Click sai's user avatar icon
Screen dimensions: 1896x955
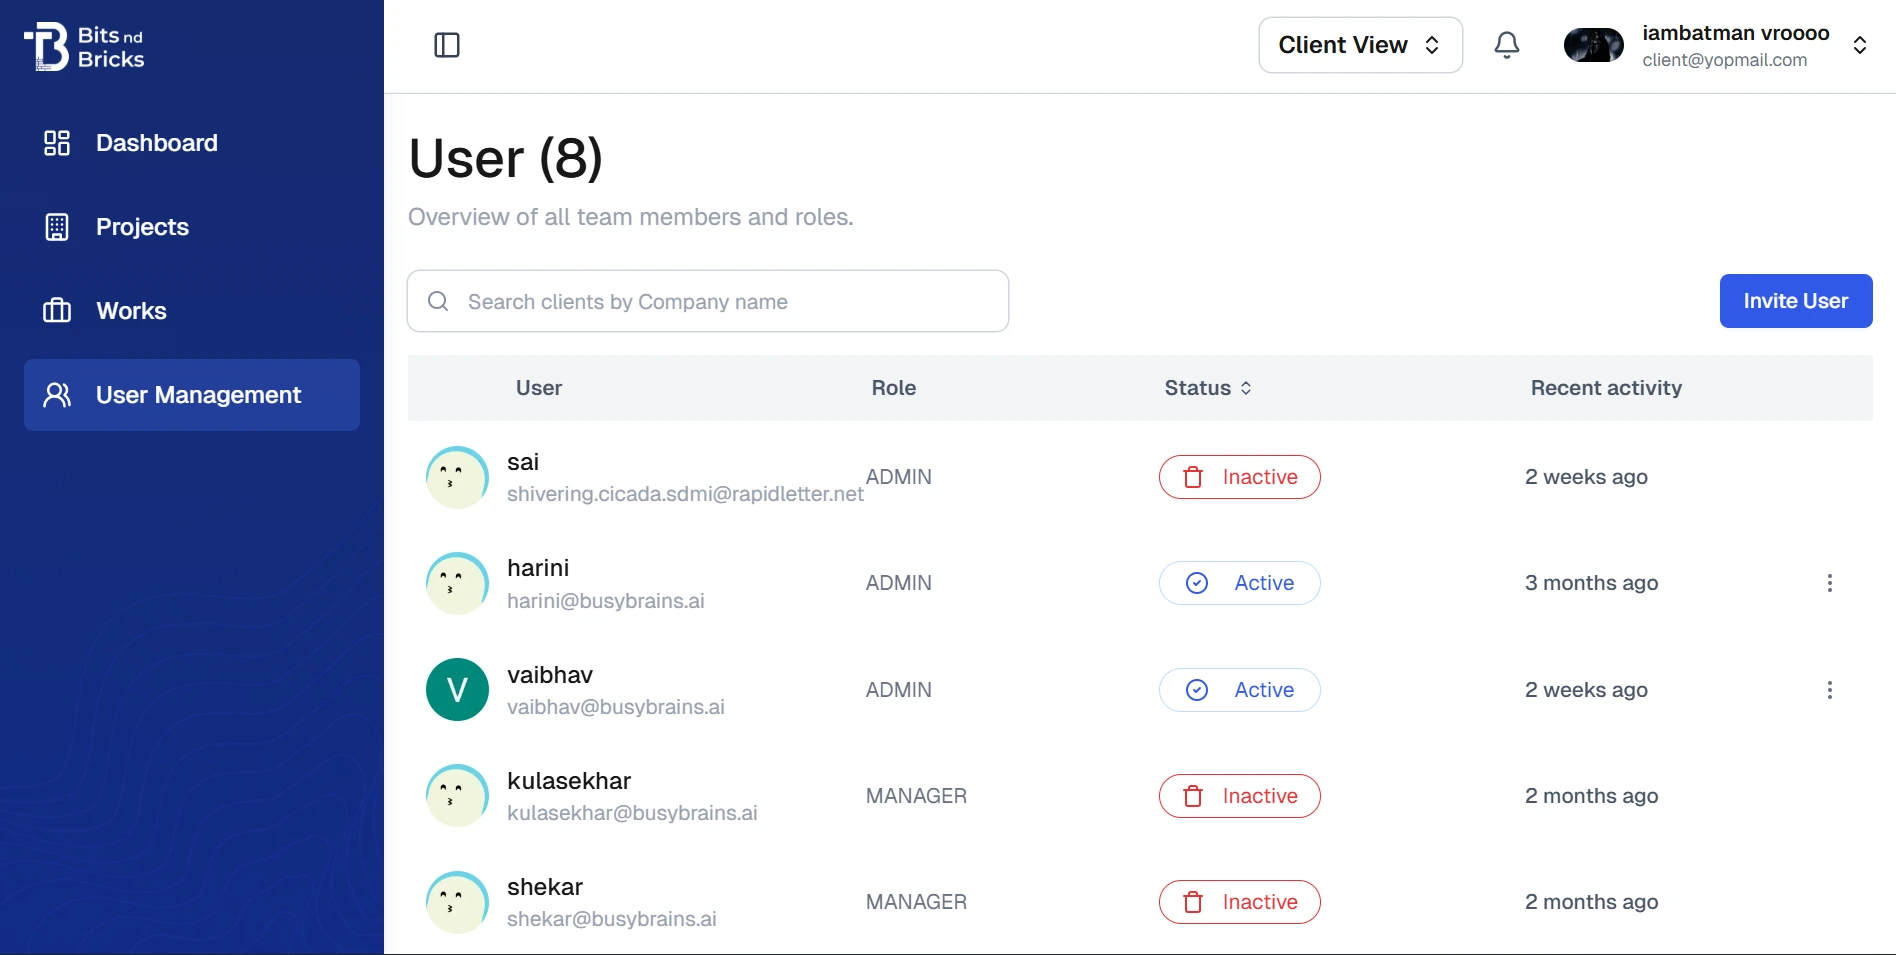[x=457, y=477]
